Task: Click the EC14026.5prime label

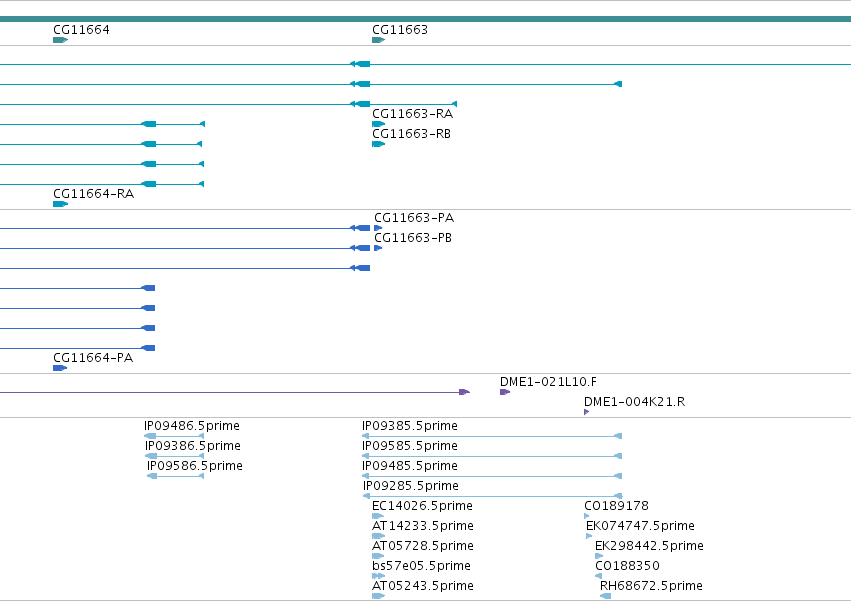Action: 422,506
